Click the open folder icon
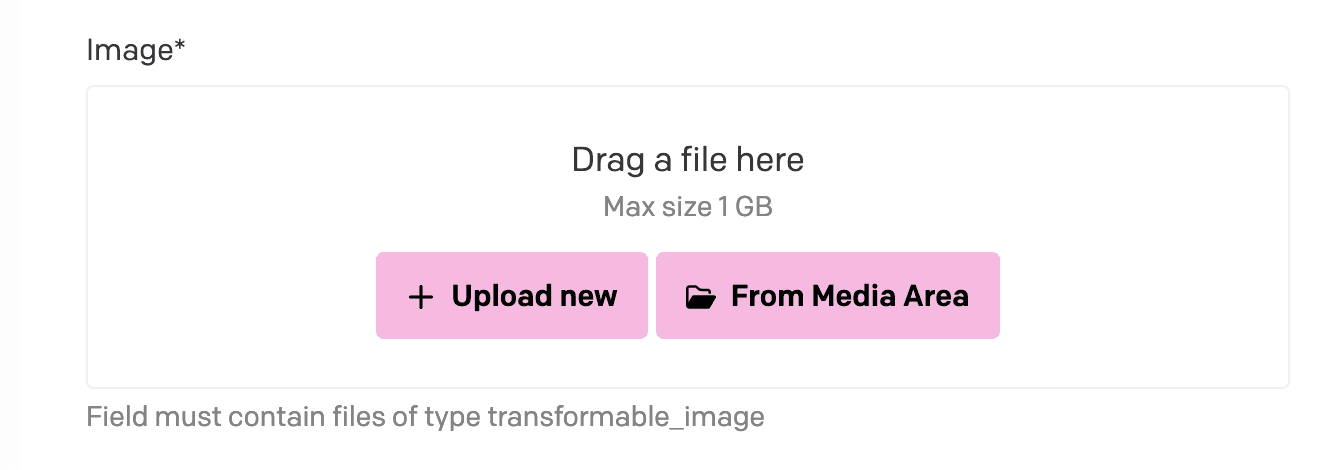The image size is (1320, 470). [701, 297]
